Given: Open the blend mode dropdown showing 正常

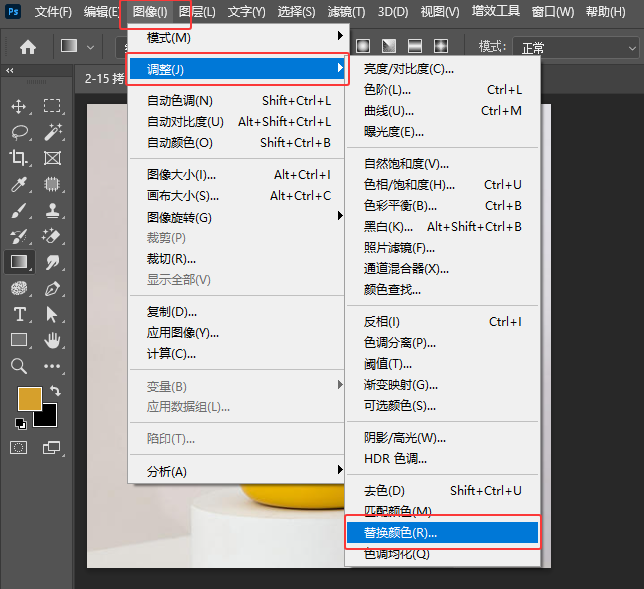Looking at the screenshot, I should coord(576,48).
